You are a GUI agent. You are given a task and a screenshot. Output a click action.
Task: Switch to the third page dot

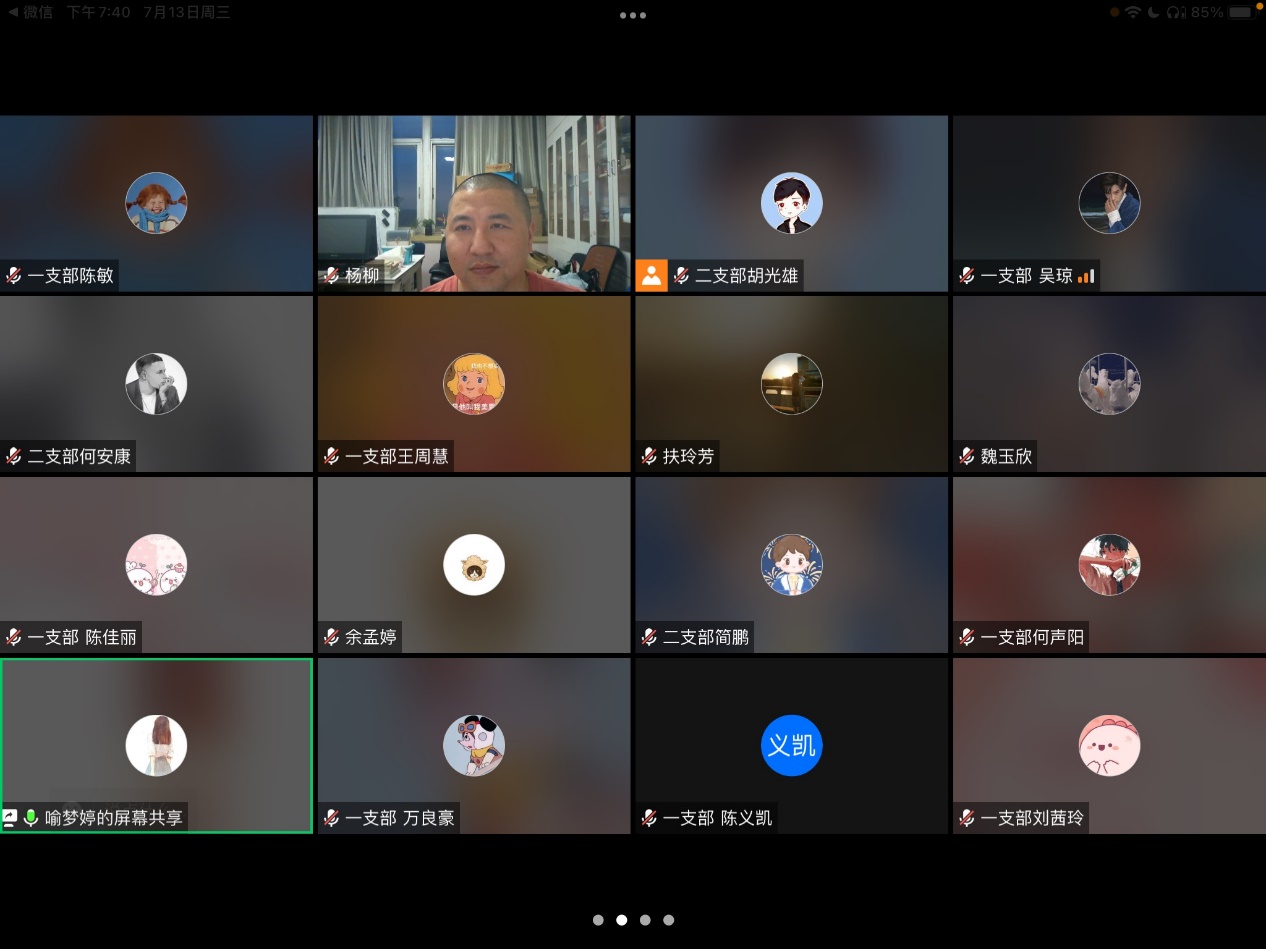pyautogui.click(x=645, y=920)
